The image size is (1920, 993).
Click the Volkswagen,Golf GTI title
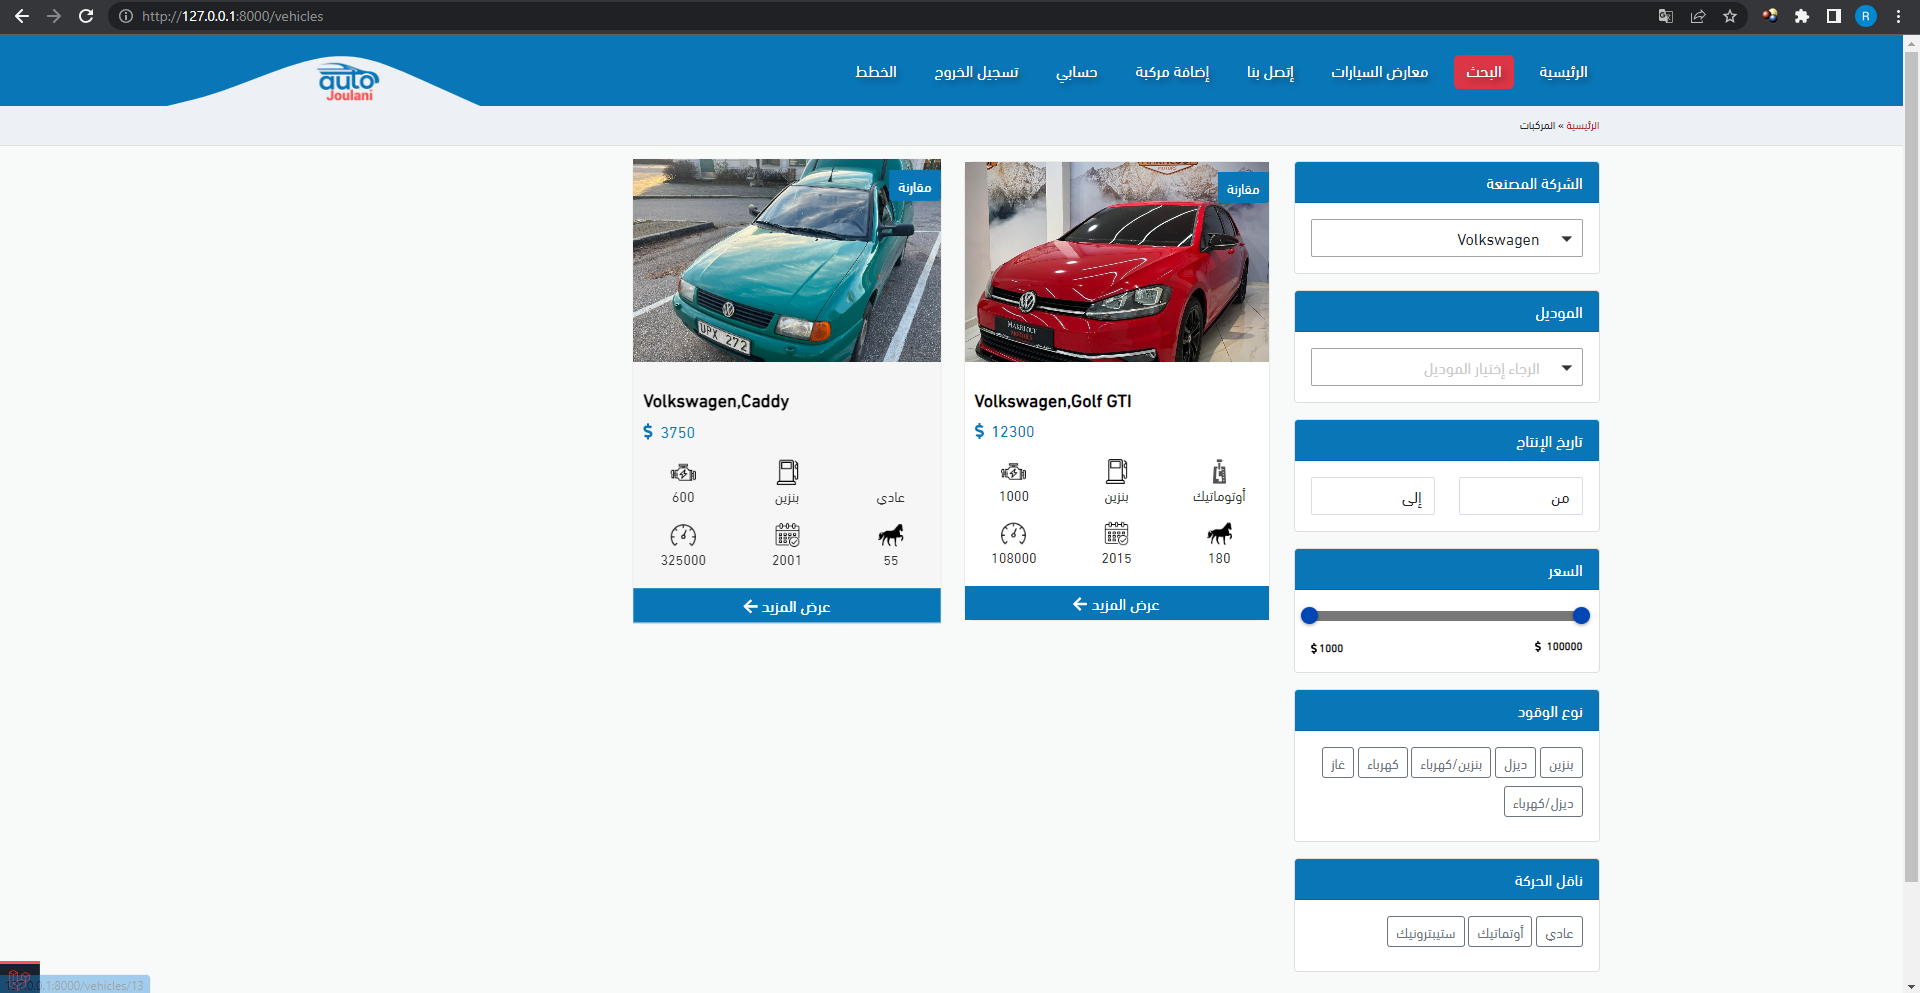click(x=1053, y=401)
